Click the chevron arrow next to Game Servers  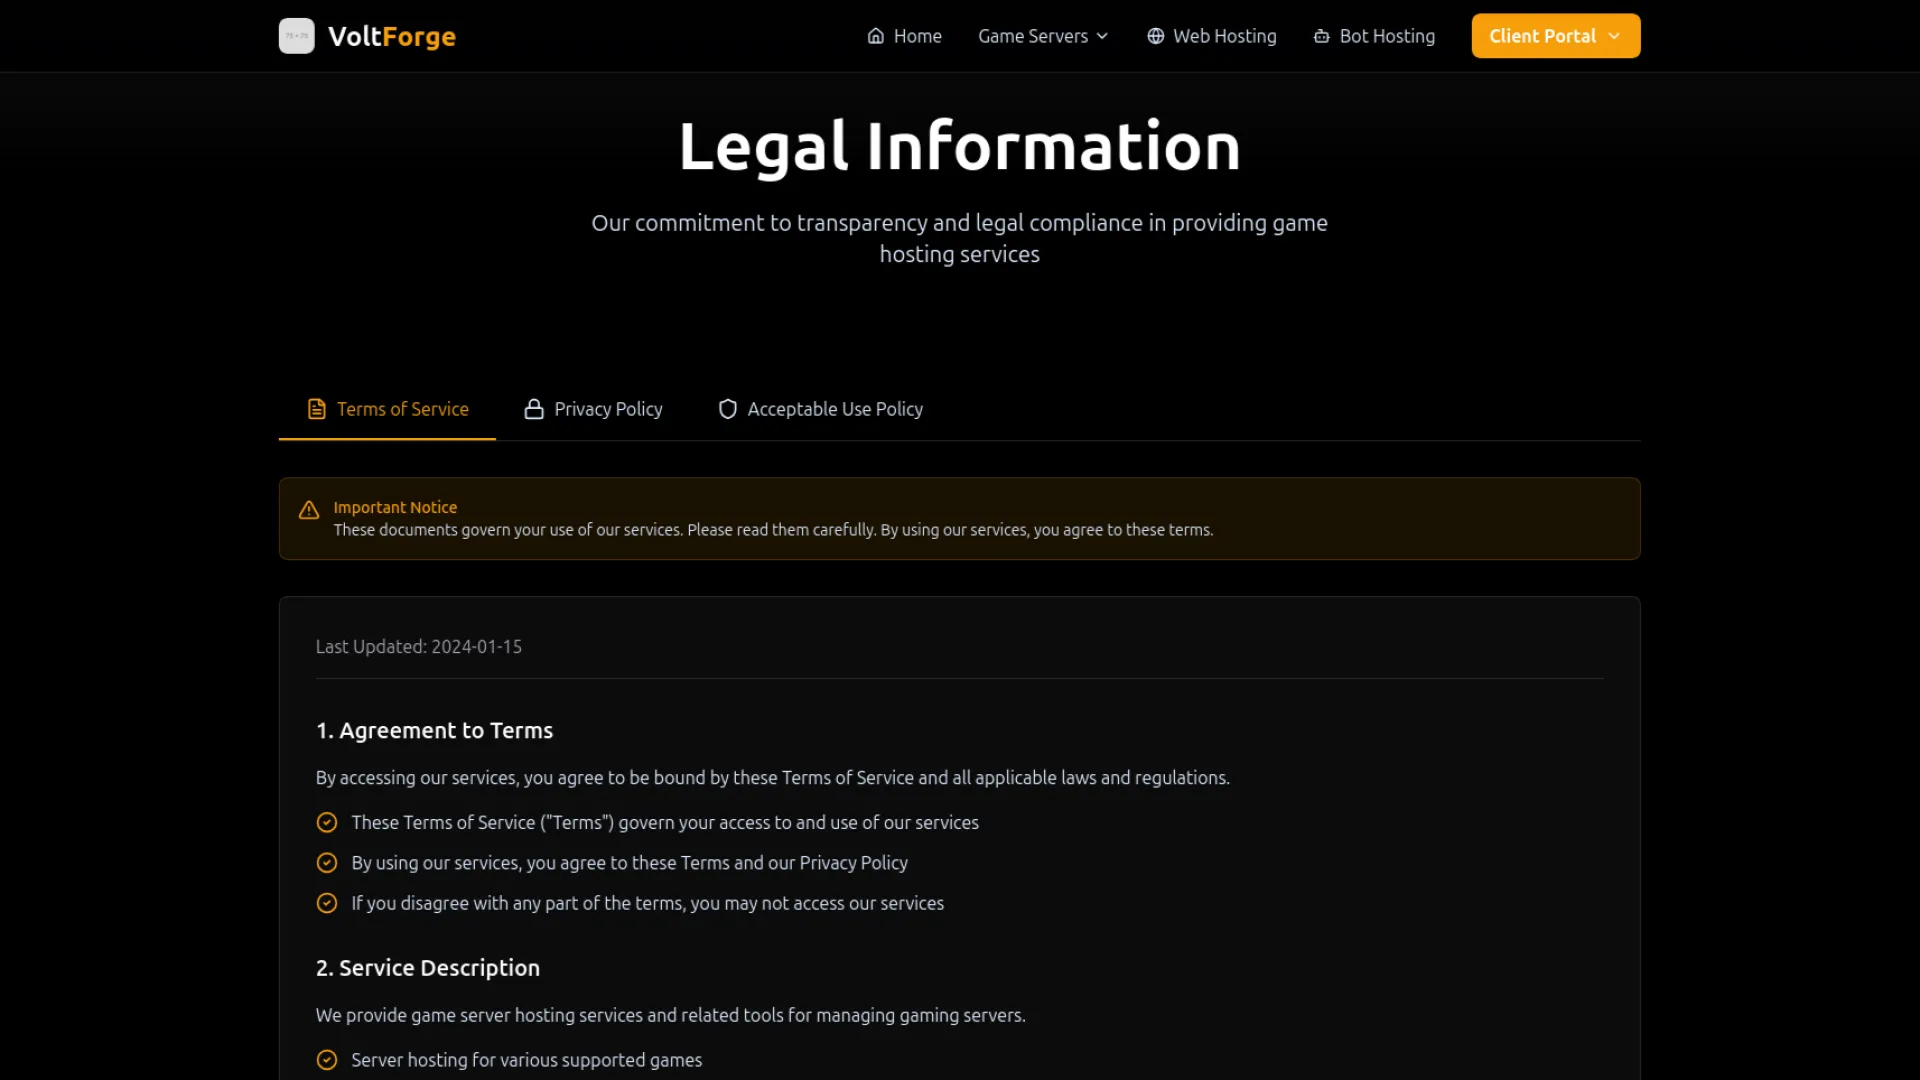coord(1102,36)
